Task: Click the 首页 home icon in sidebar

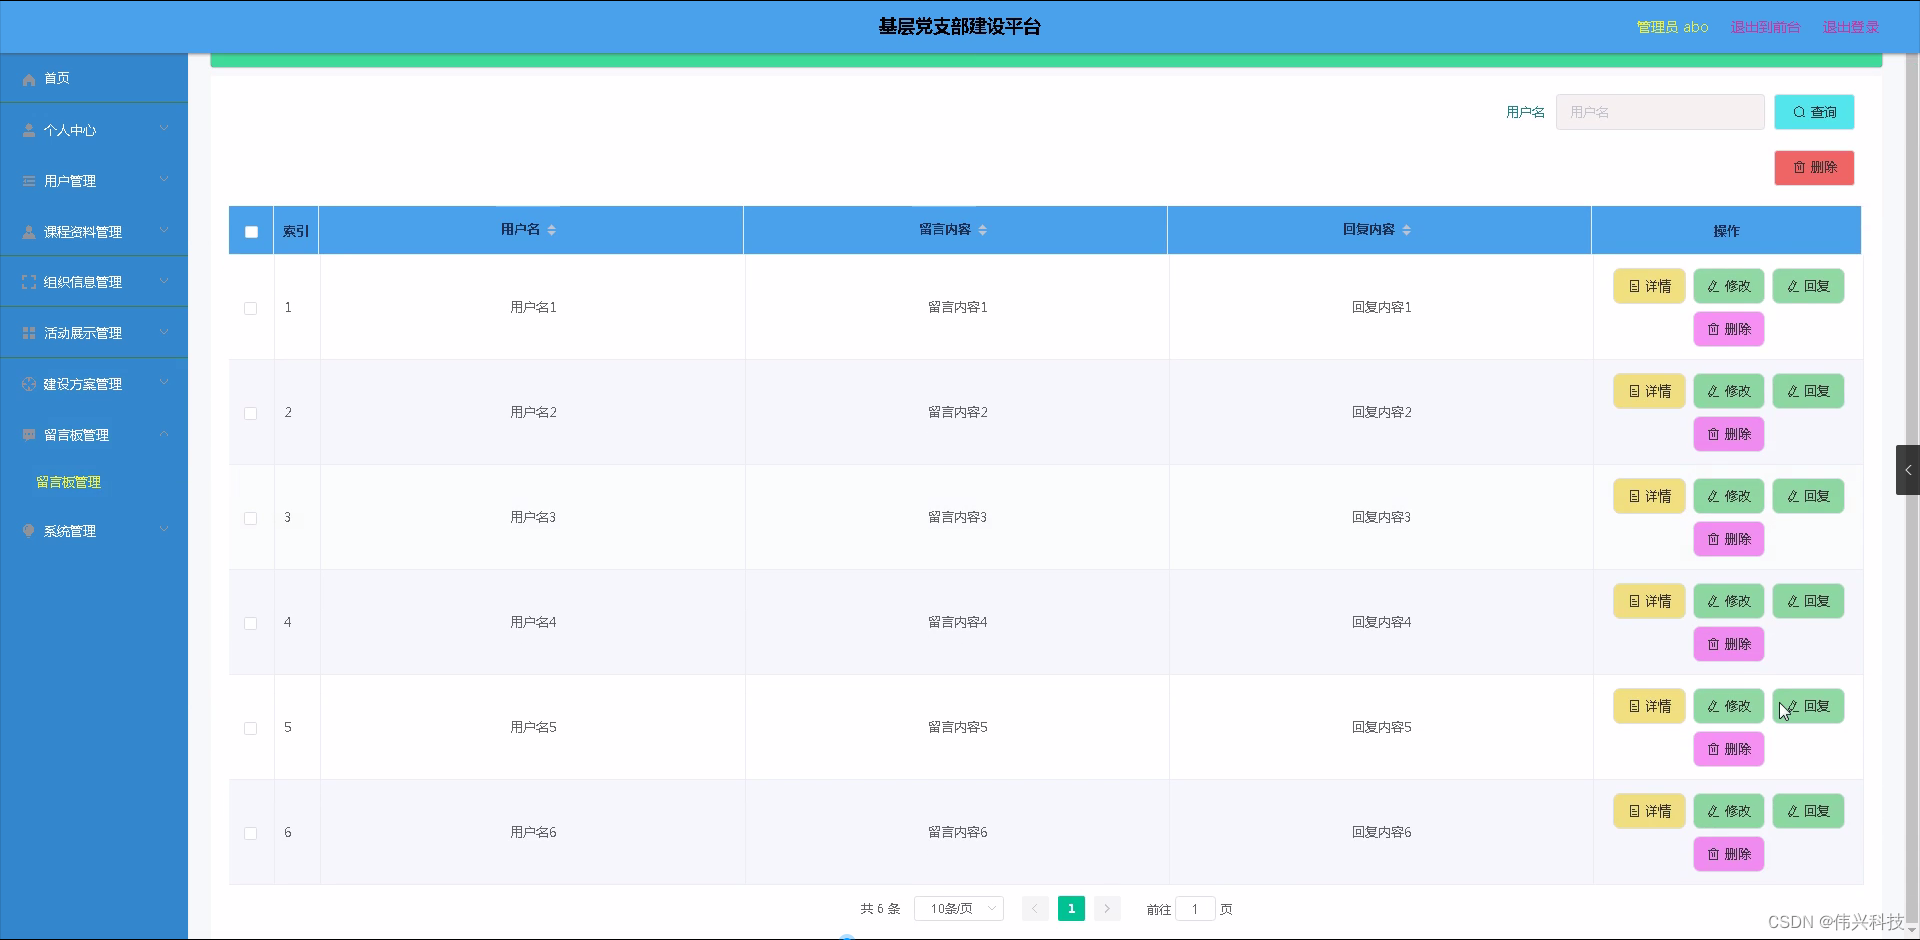Action: (x=29, y=78)
